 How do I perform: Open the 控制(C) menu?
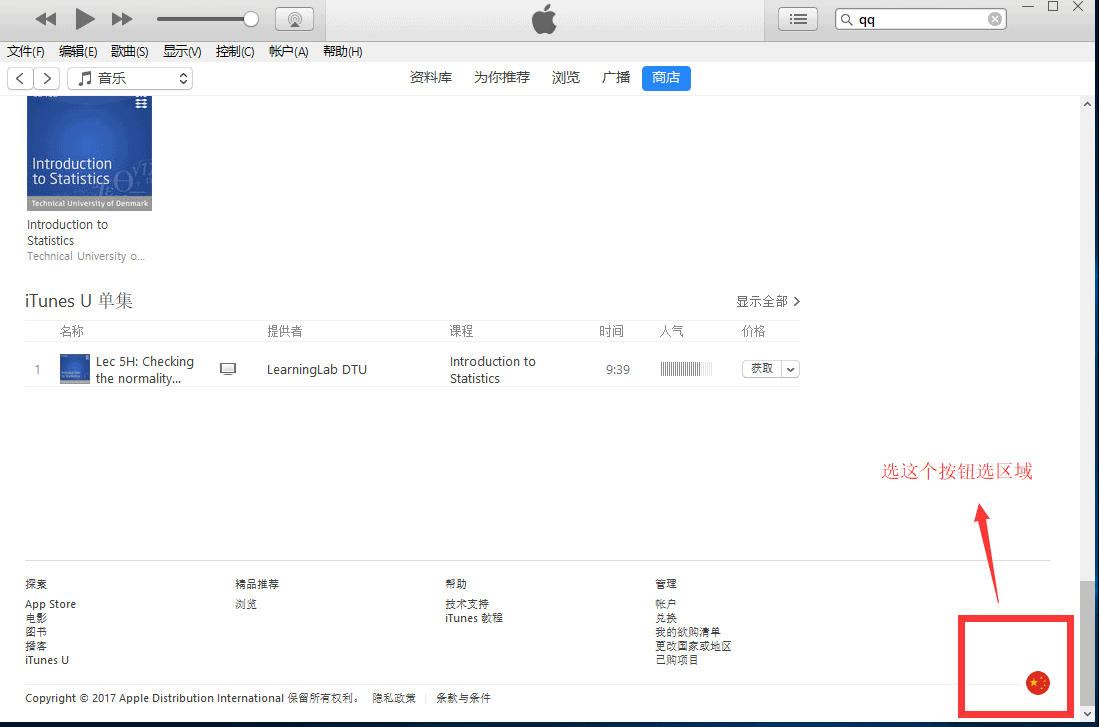[235, 51]
